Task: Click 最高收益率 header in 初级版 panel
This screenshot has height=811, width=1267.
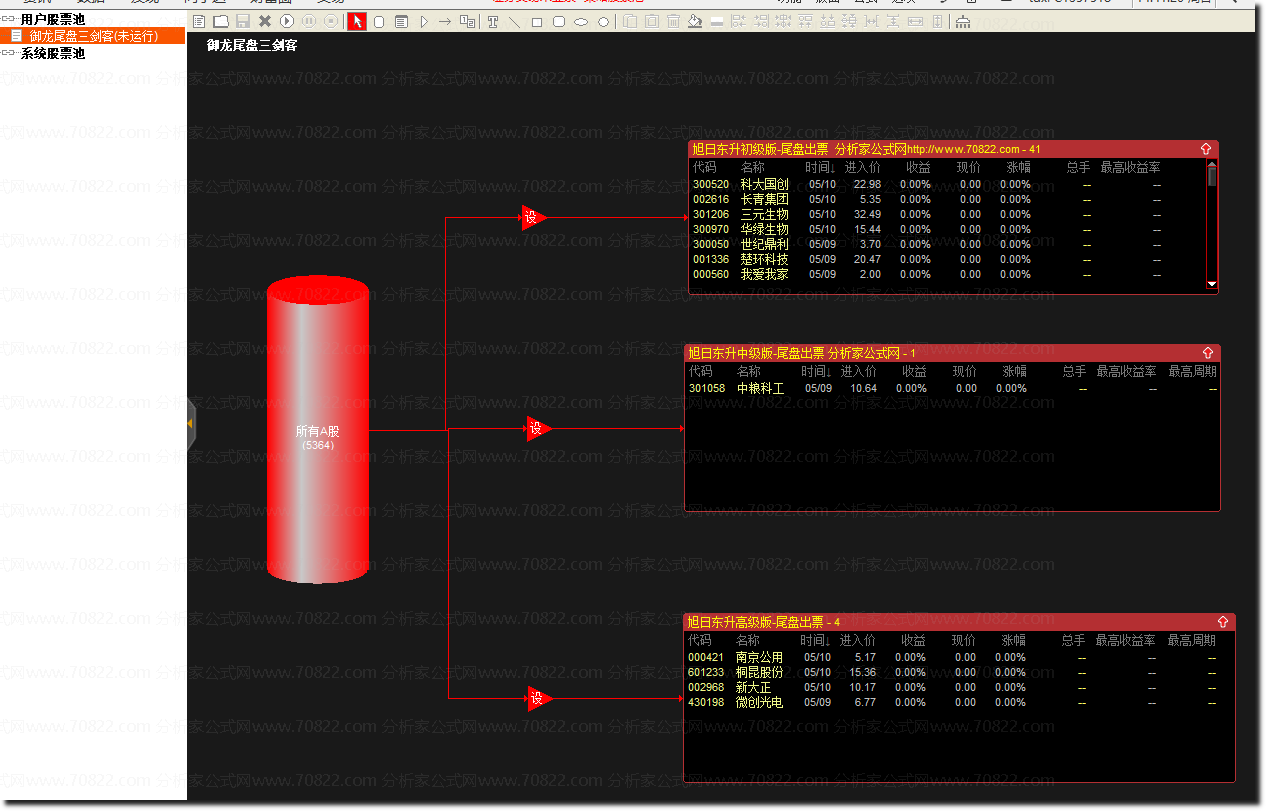Action: (1130, 168)
